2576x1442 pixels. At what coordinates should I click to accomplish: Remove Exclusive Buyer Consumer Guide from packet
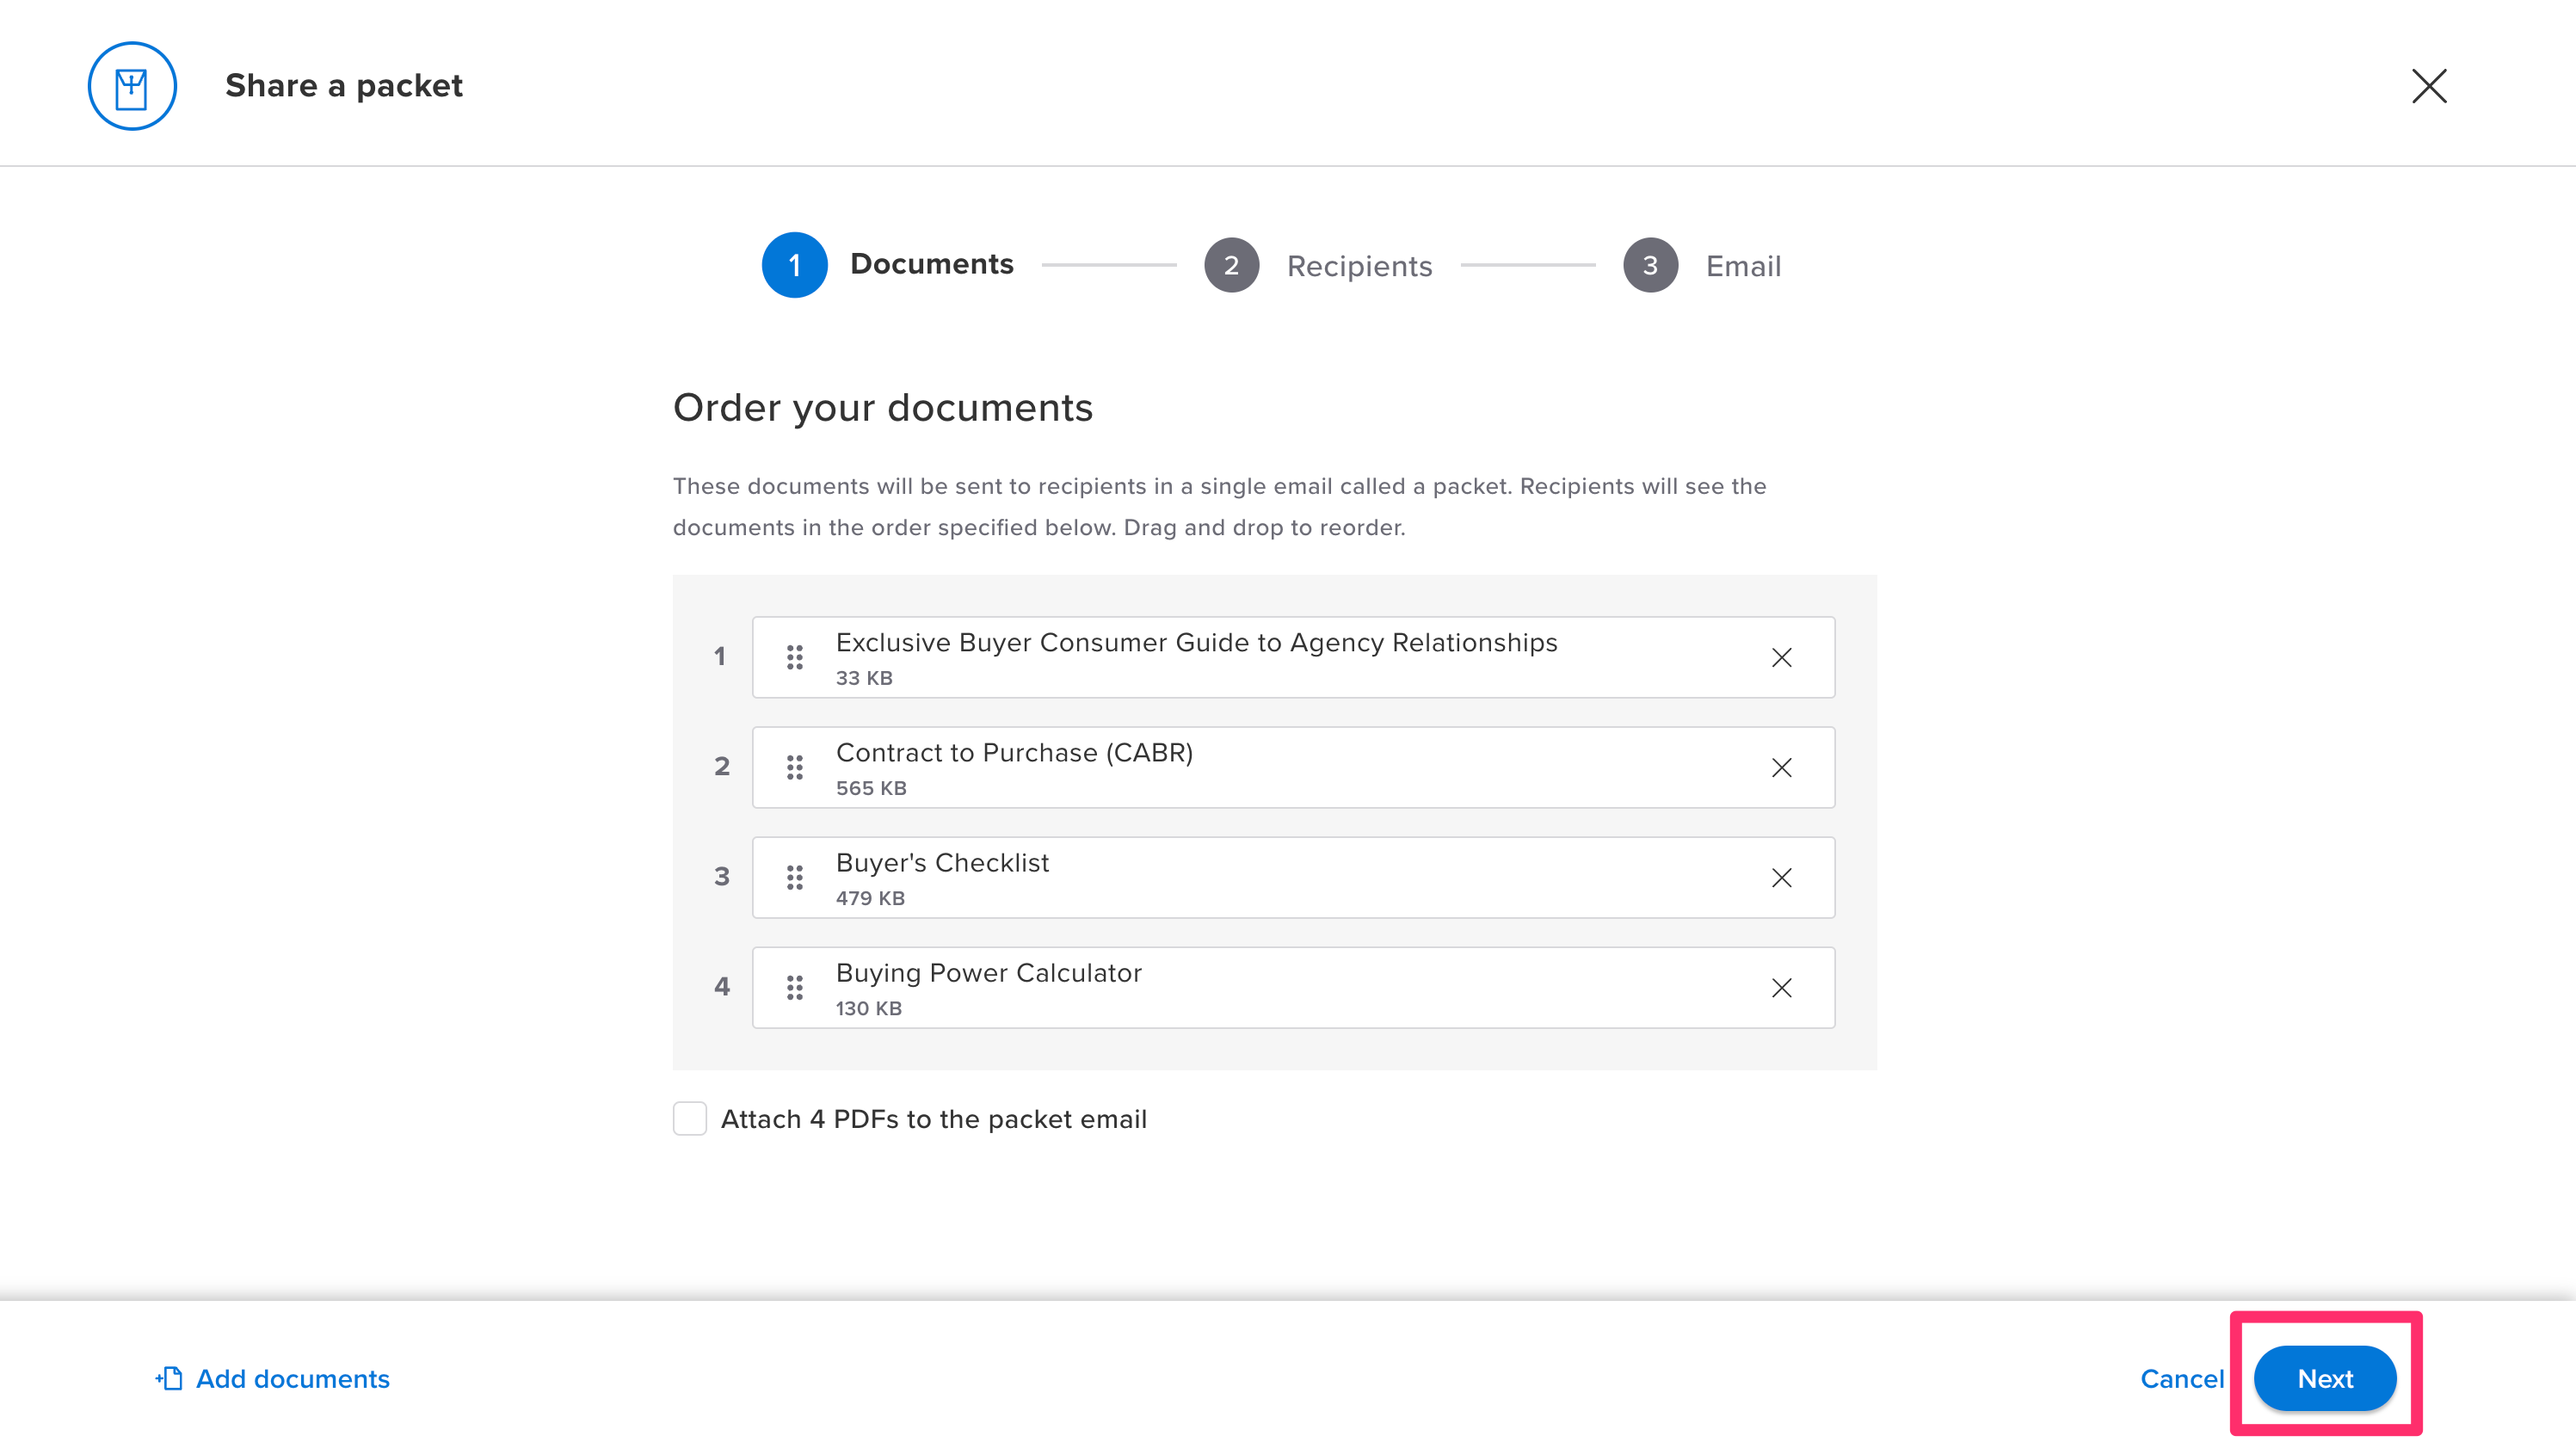tap(1782, 657)
